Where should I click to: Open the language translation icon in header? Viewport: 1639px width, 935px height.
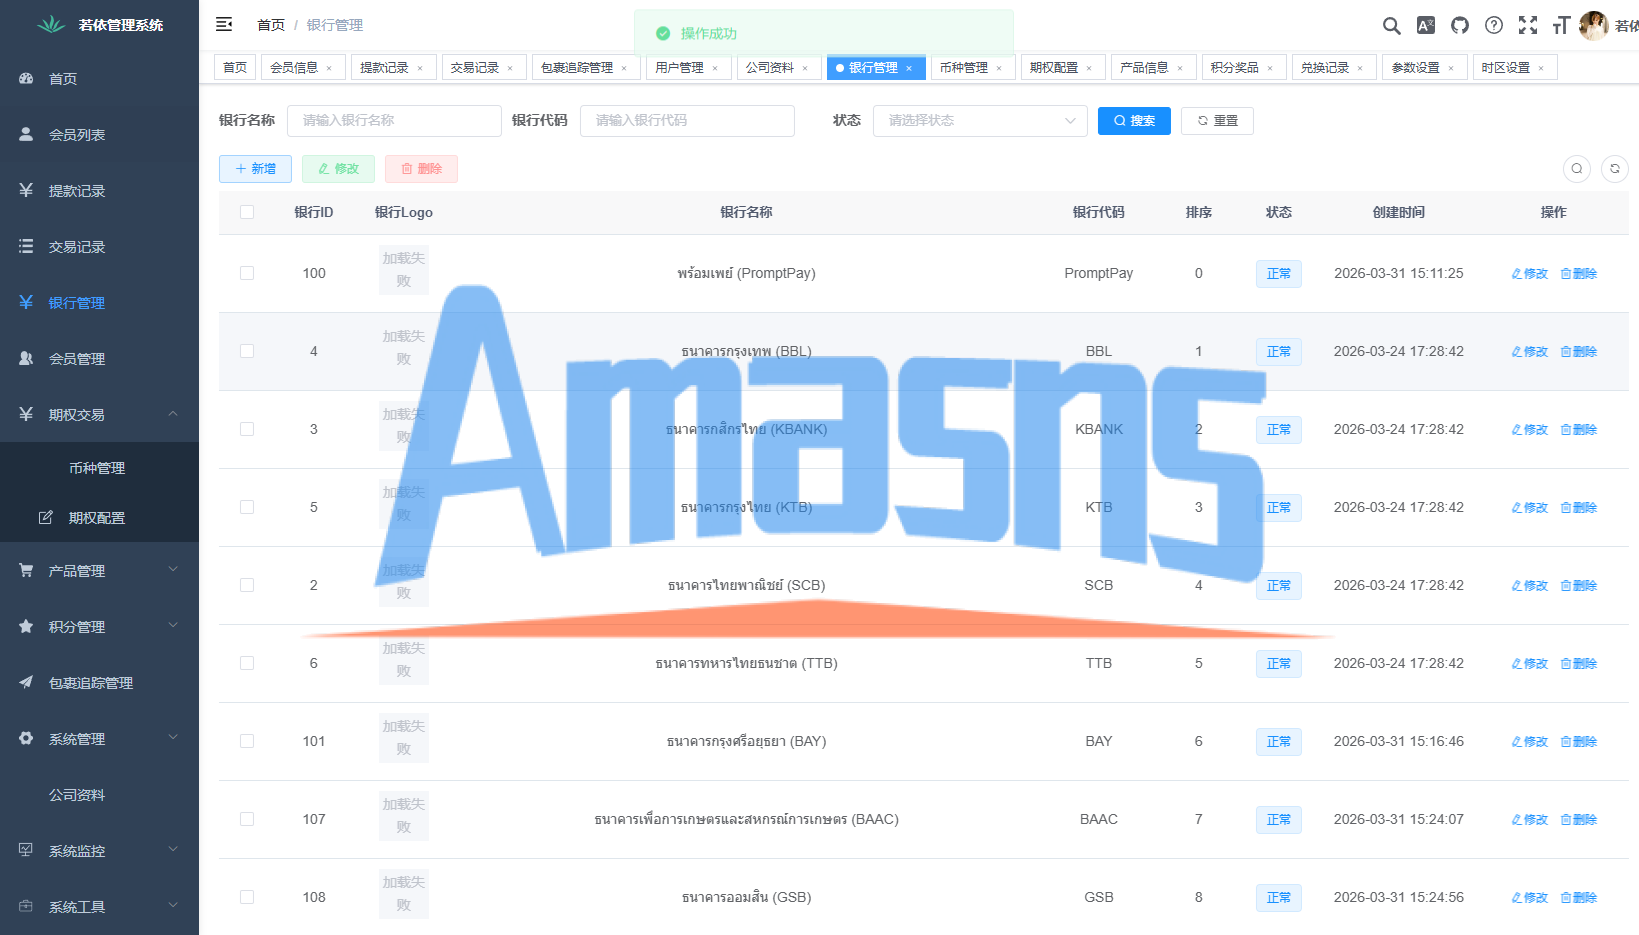(x=1426, y=25)
